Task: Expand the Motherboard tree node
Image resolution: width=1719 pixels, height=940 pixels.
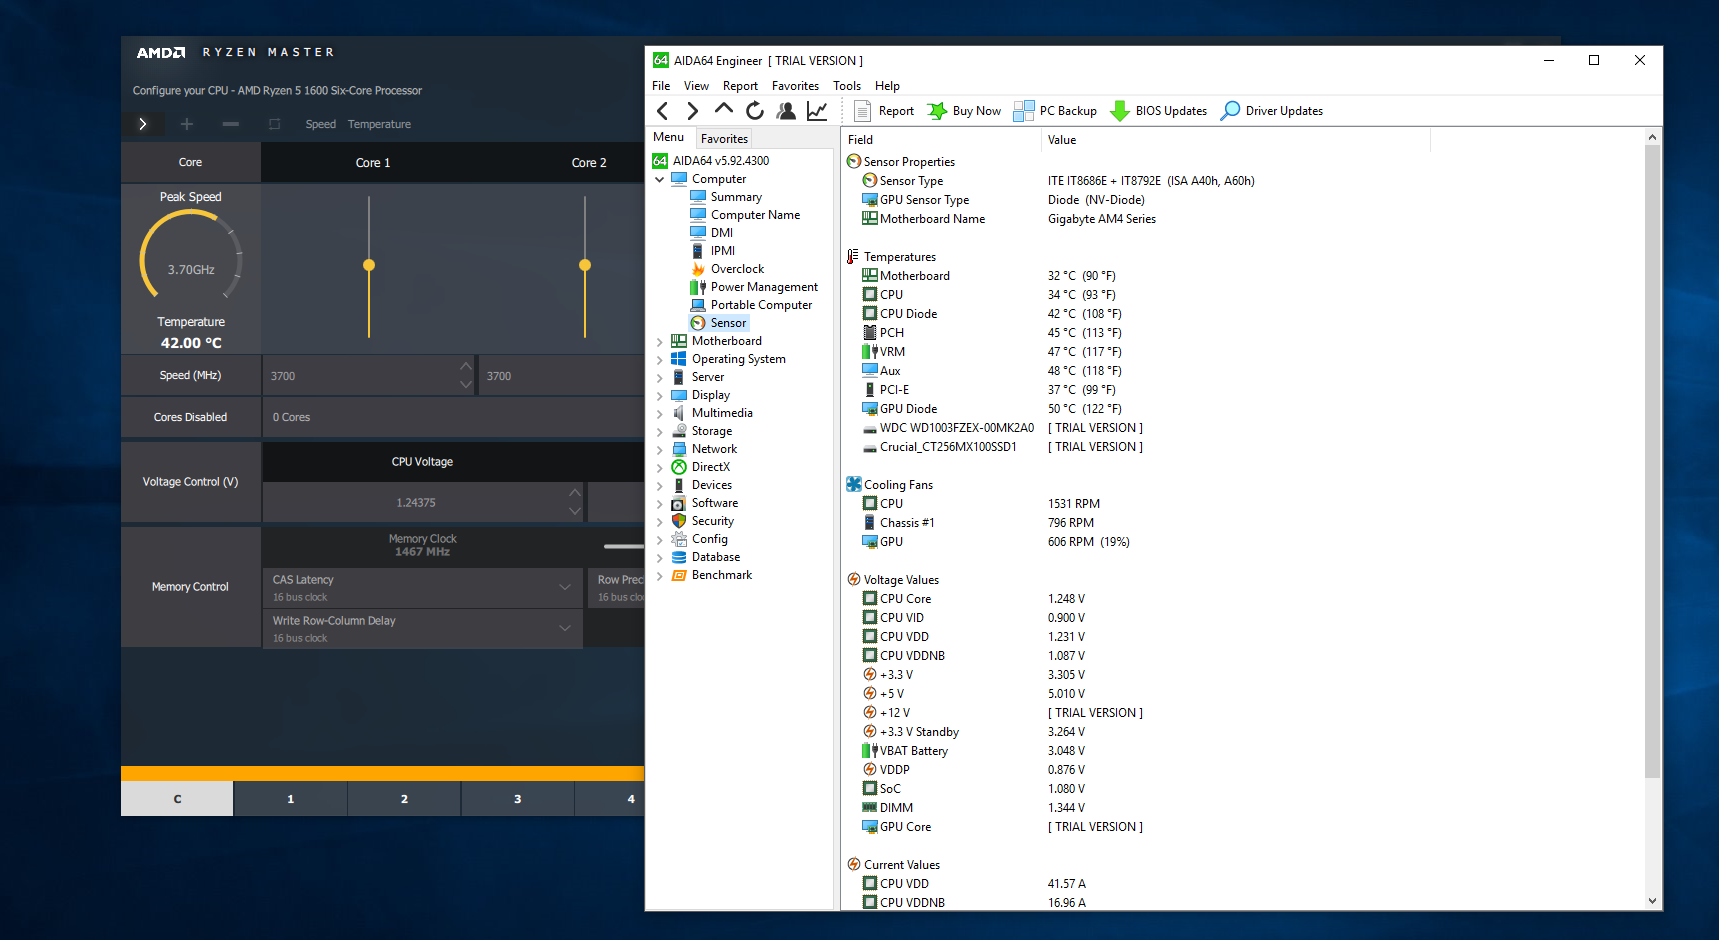Action: coord(660,342)
